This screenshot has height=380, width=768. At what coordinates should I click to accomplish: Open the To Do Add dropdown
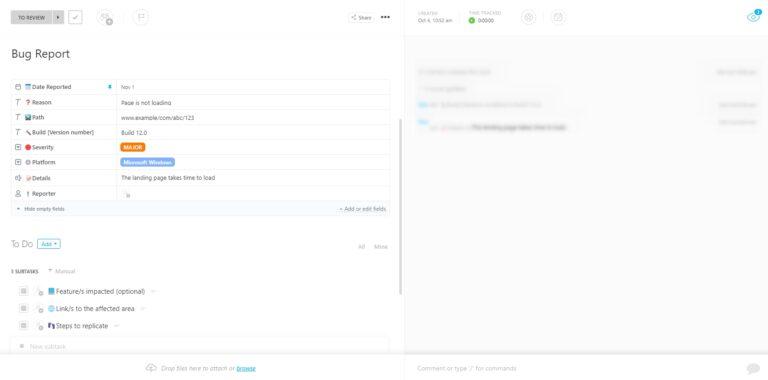[49, 244]
